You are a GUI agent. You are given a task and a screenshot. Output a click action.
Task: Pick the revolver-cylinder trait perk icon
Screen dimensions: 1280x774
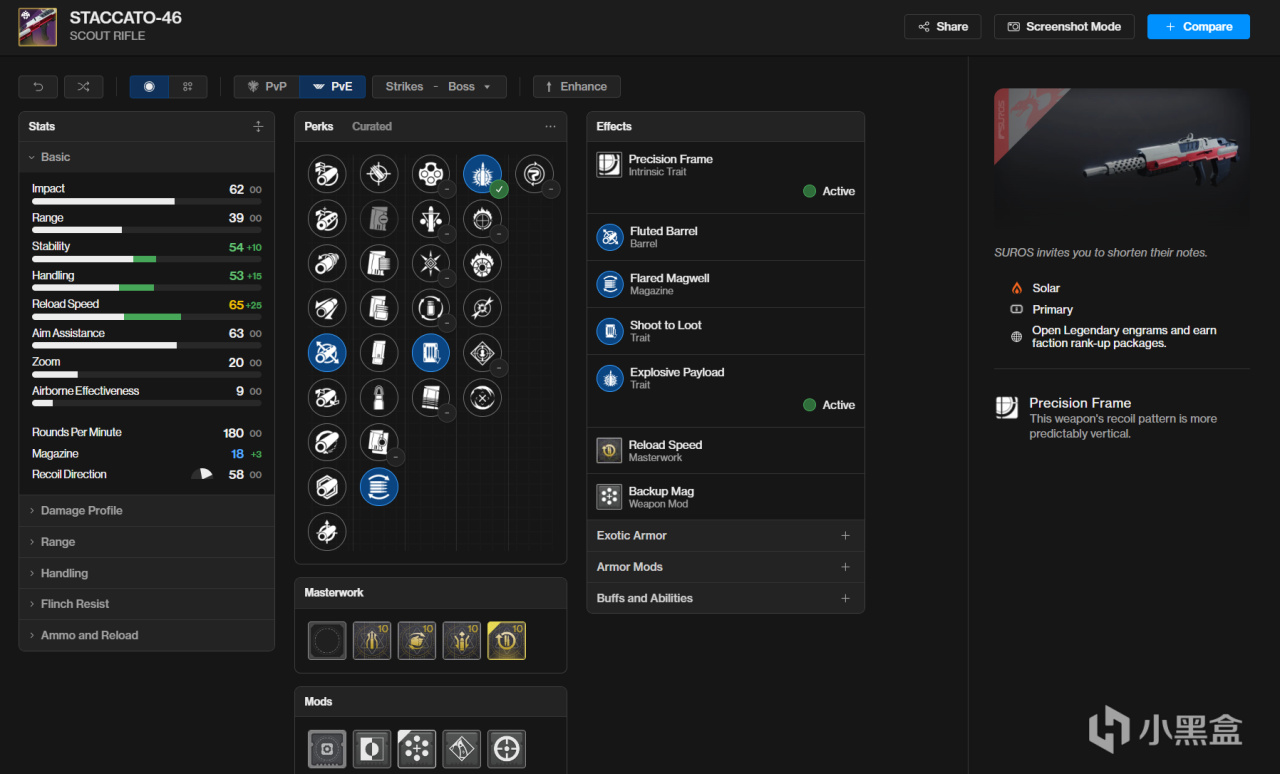tap(431, 174)
